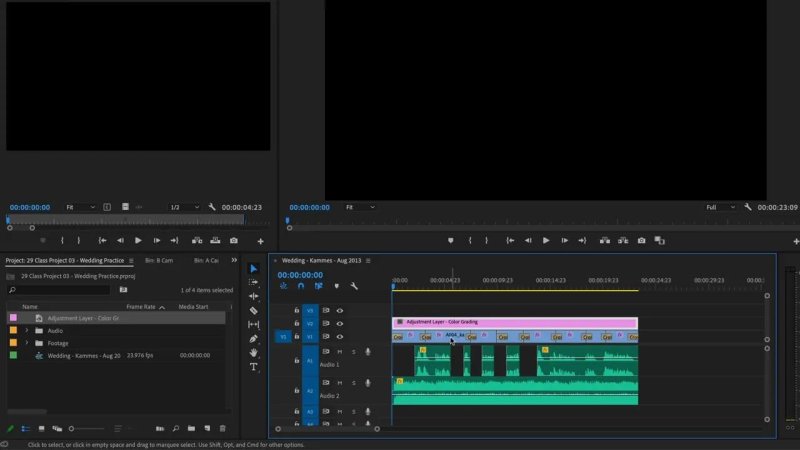This screenshot has height=450, width=800.
Task: Step forward one frame in Program monitor
Action: coord(564,240)
